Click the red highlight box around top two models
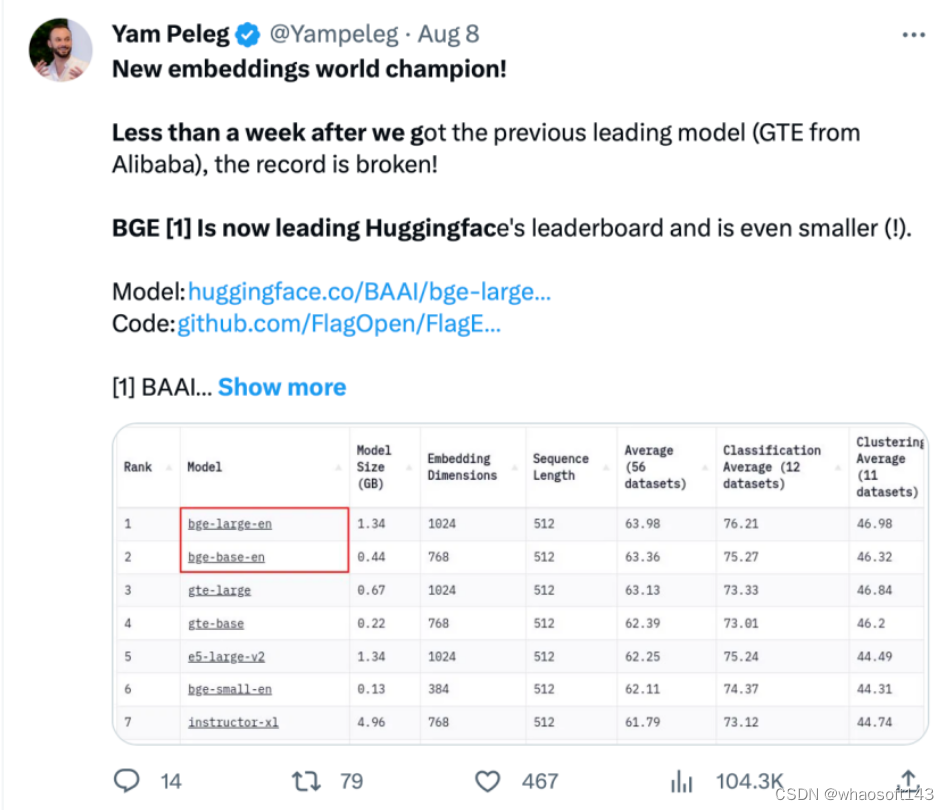949x810 pixels. point(264,540)
